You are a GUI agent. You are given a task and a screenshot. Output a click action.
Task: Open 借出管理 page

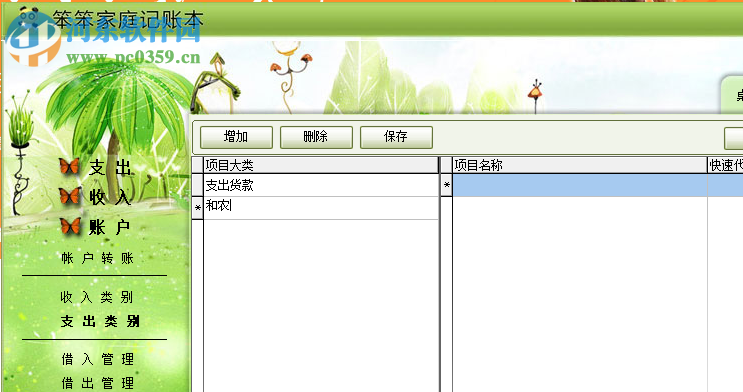[x=98, y=383]
